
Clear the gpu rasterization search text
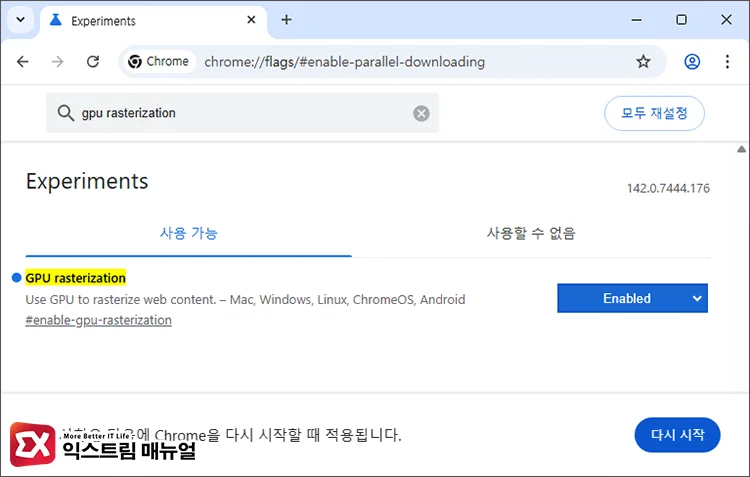click(421, 113)
